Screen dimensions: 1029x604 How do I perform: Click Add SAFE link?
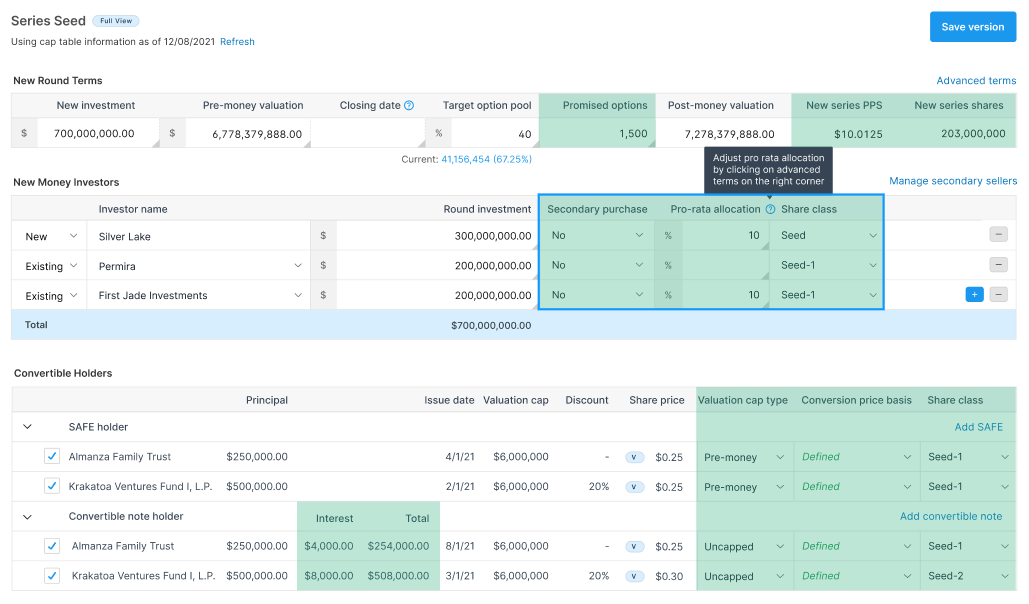pos(978,427)
